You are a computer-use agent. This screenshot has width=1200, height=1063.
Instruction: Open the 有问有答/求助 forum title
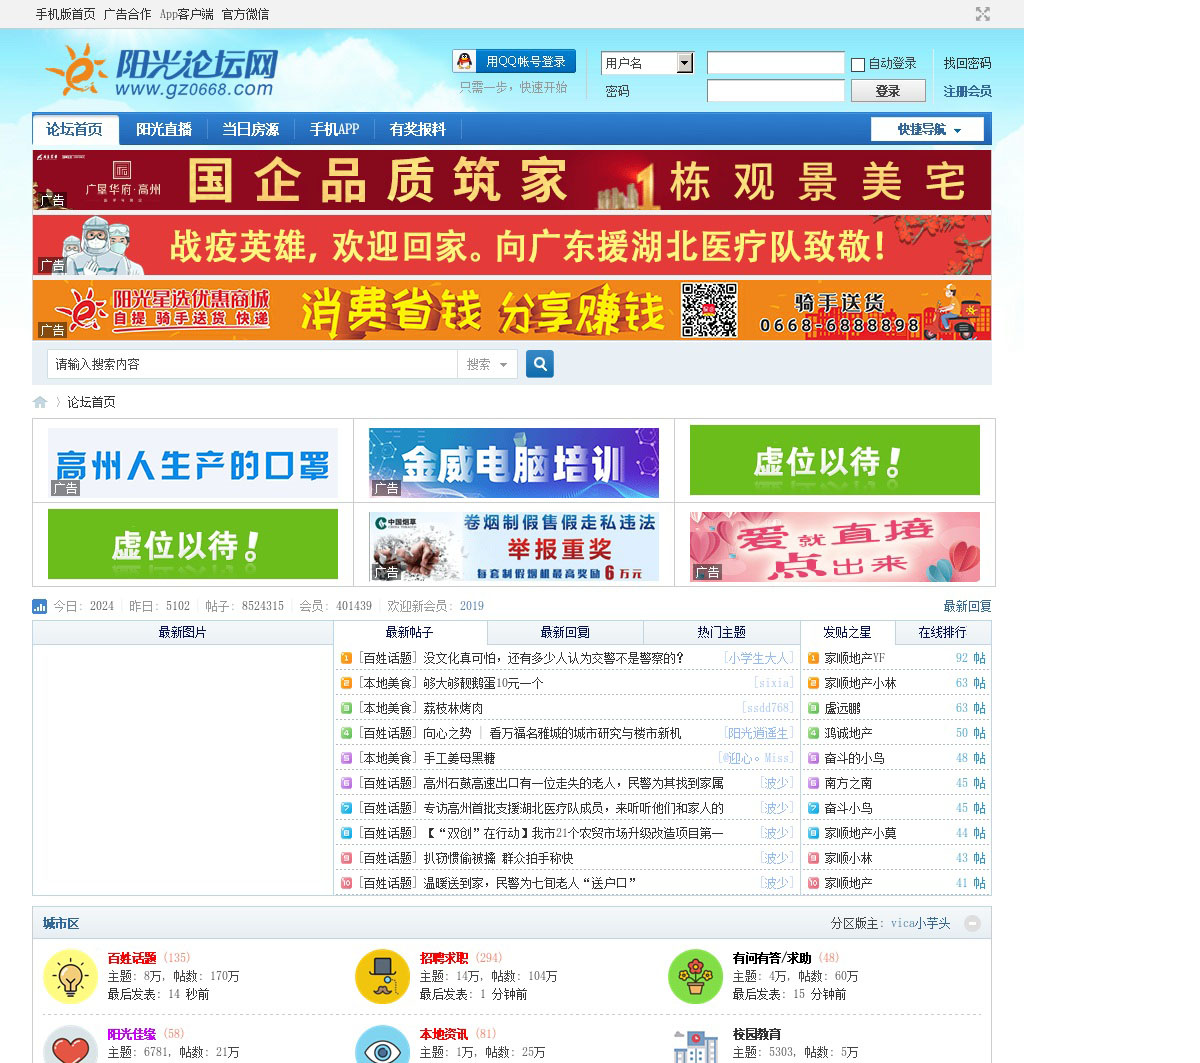pyautogui.click(x=772, y=958)
